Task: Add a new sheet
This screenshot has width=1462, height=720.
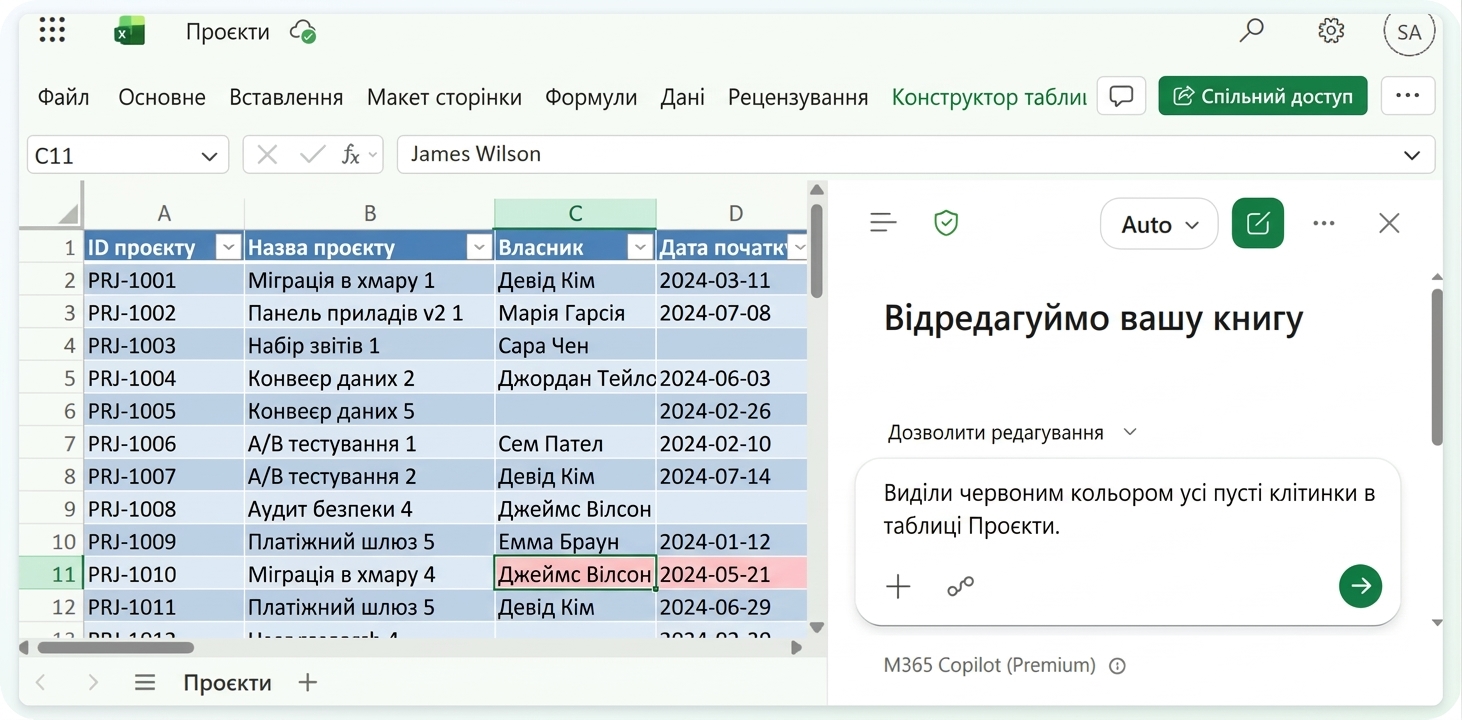Action: pos(308,683)
